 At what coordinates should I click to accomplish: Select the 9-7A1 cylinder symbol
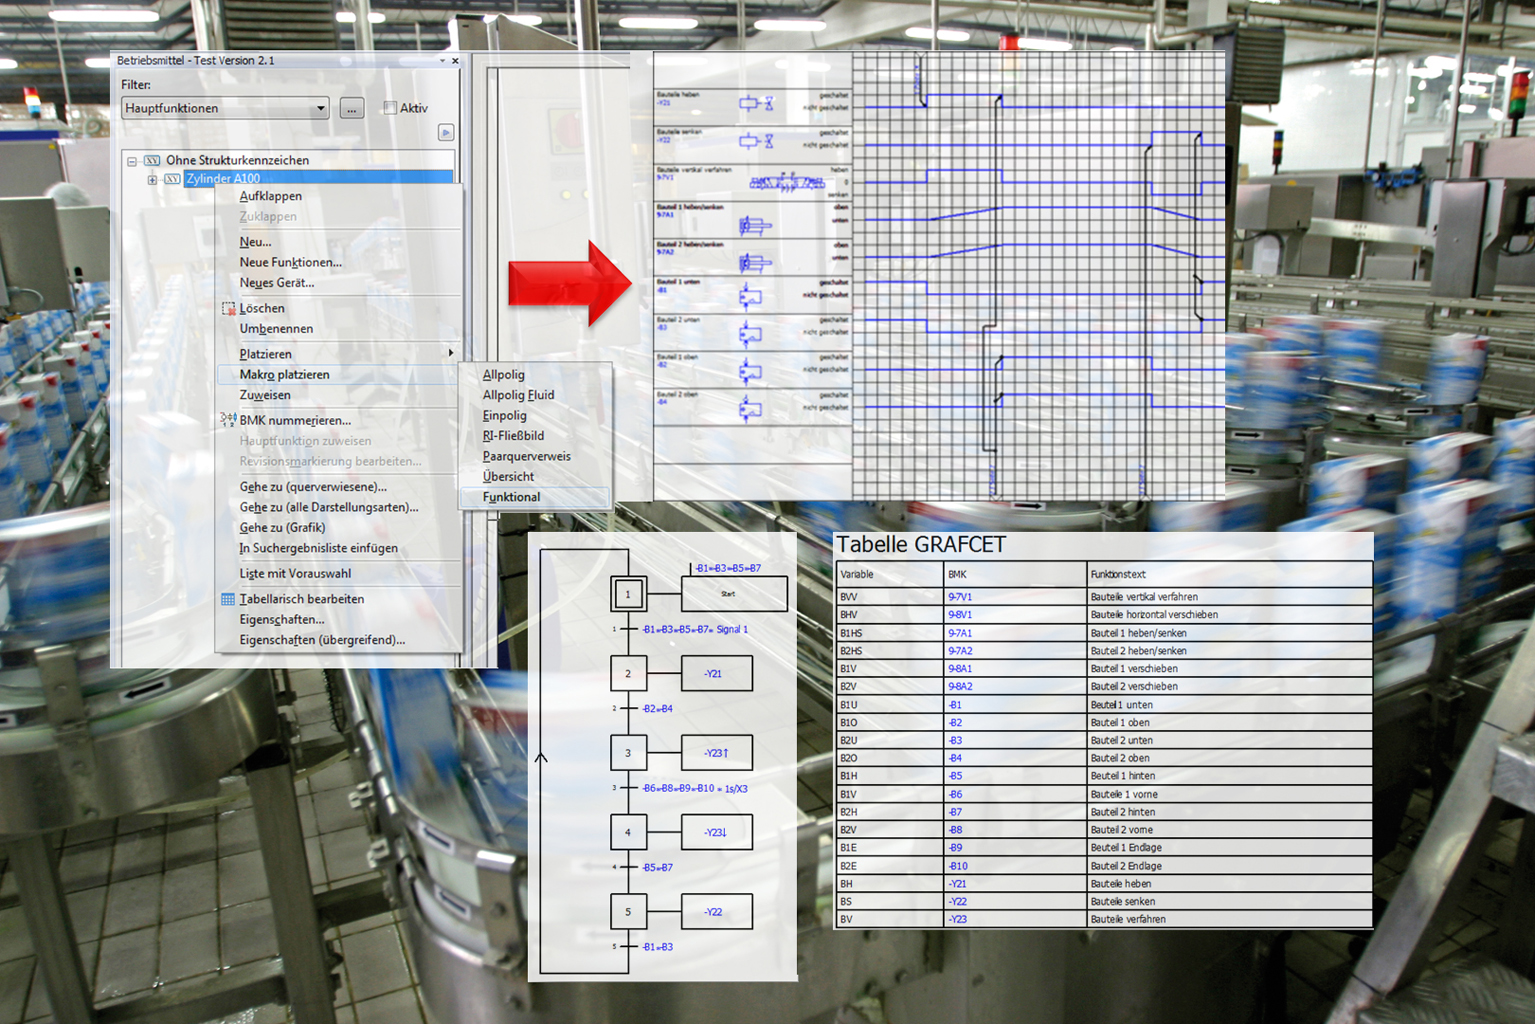pos(755,227)
